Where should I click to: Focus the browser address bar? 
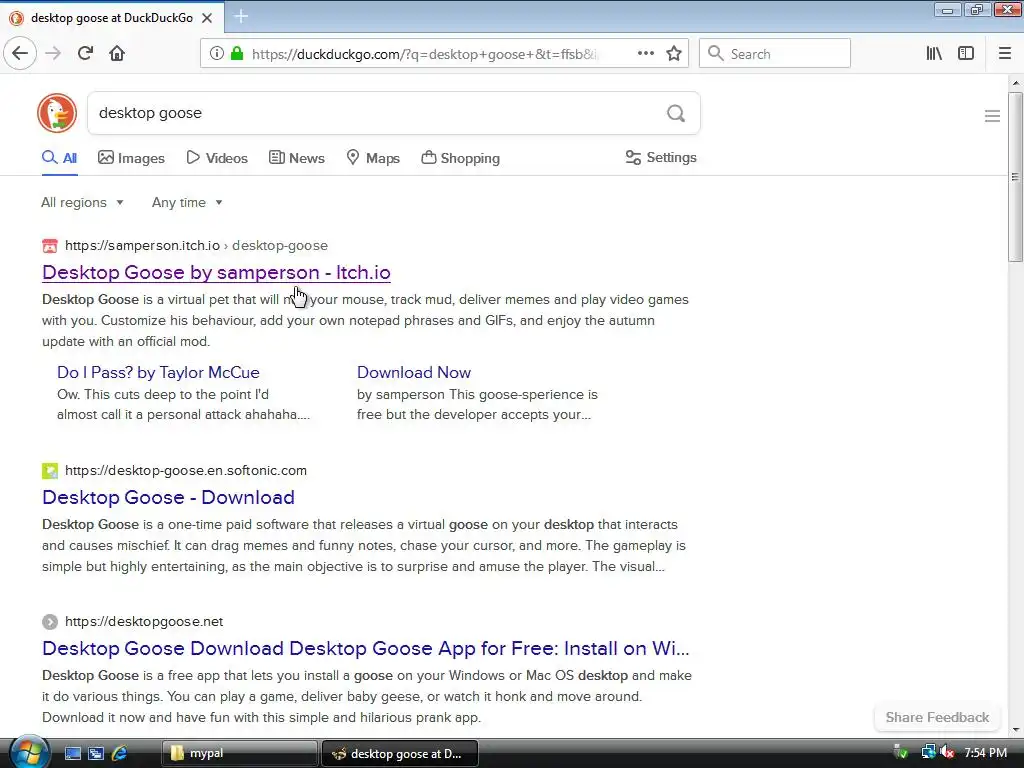[x=424, y=54]
